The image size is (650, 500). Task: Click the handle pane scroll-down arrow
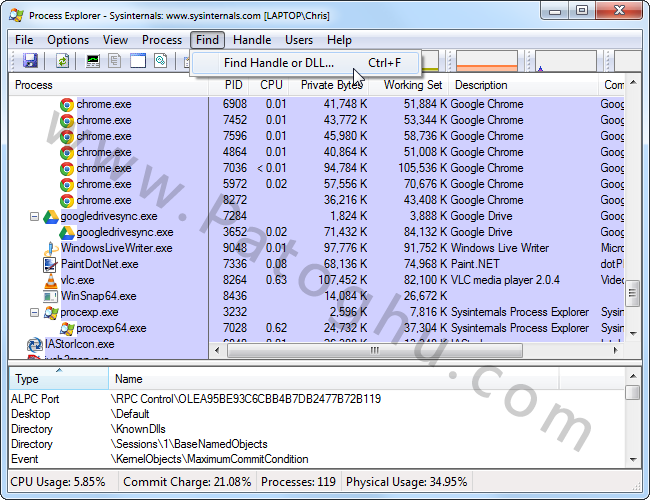coord(633,459)
